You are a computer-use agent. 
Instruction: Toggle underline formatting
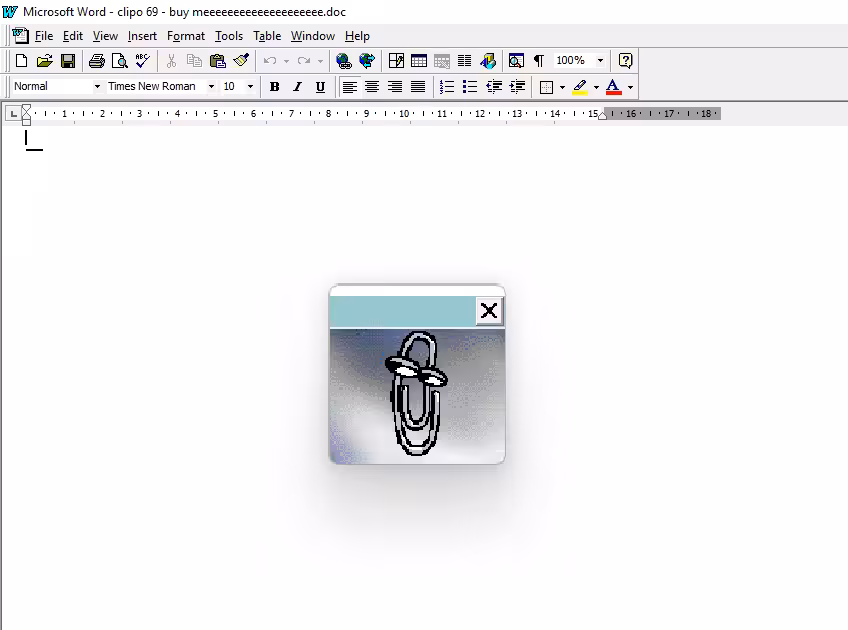pyautogui.click(x=320, y=87)
